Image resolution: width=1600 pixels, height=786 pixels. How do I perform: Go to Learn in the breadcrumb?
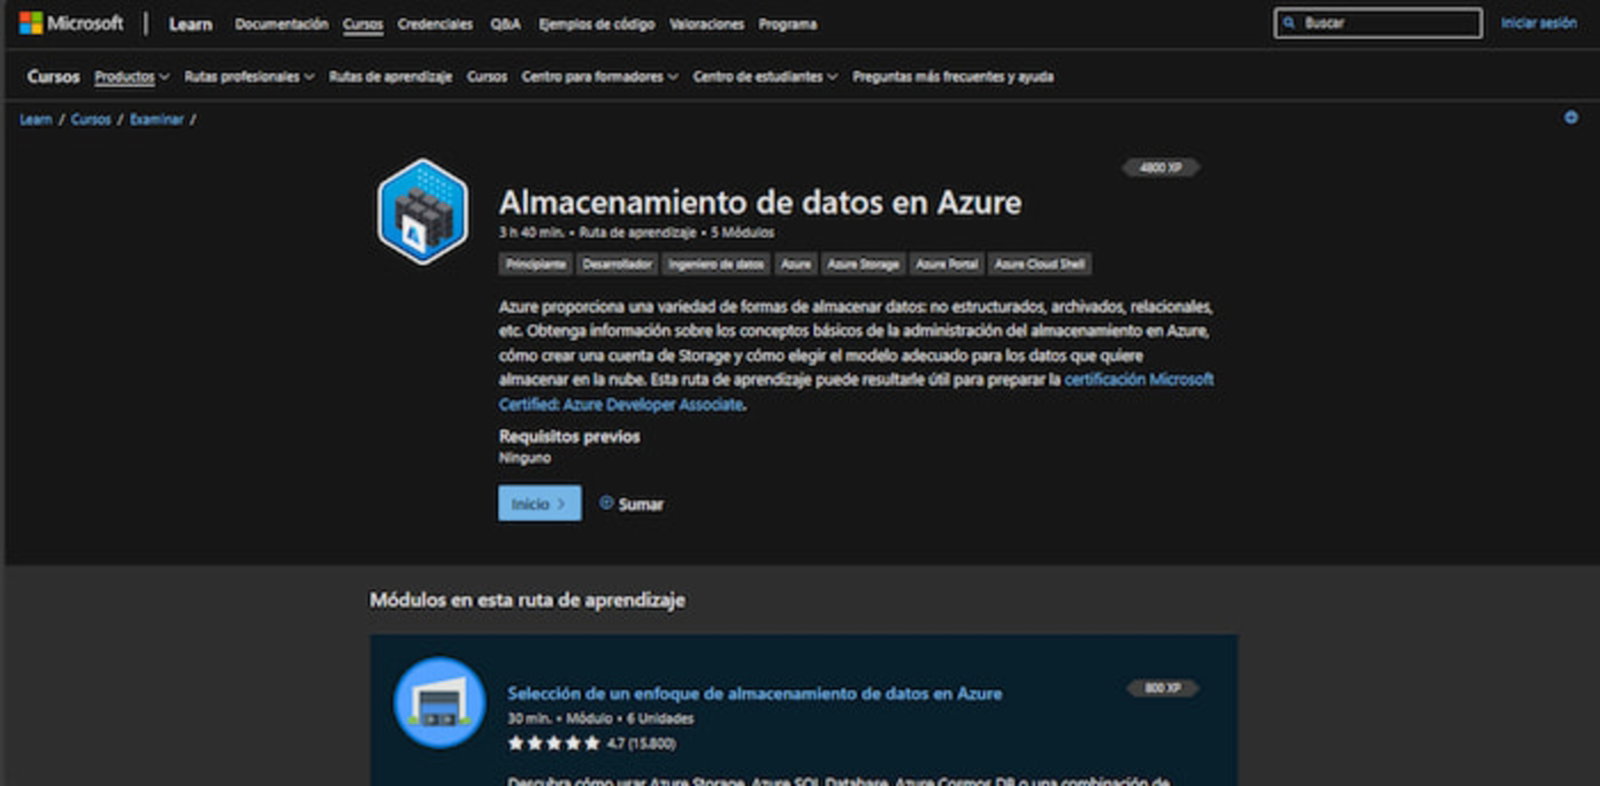[x=36, y=119]
